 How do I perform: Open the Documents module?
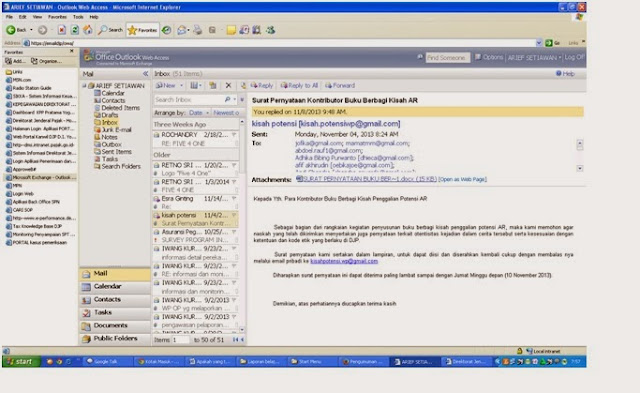(x=115, y=326)
